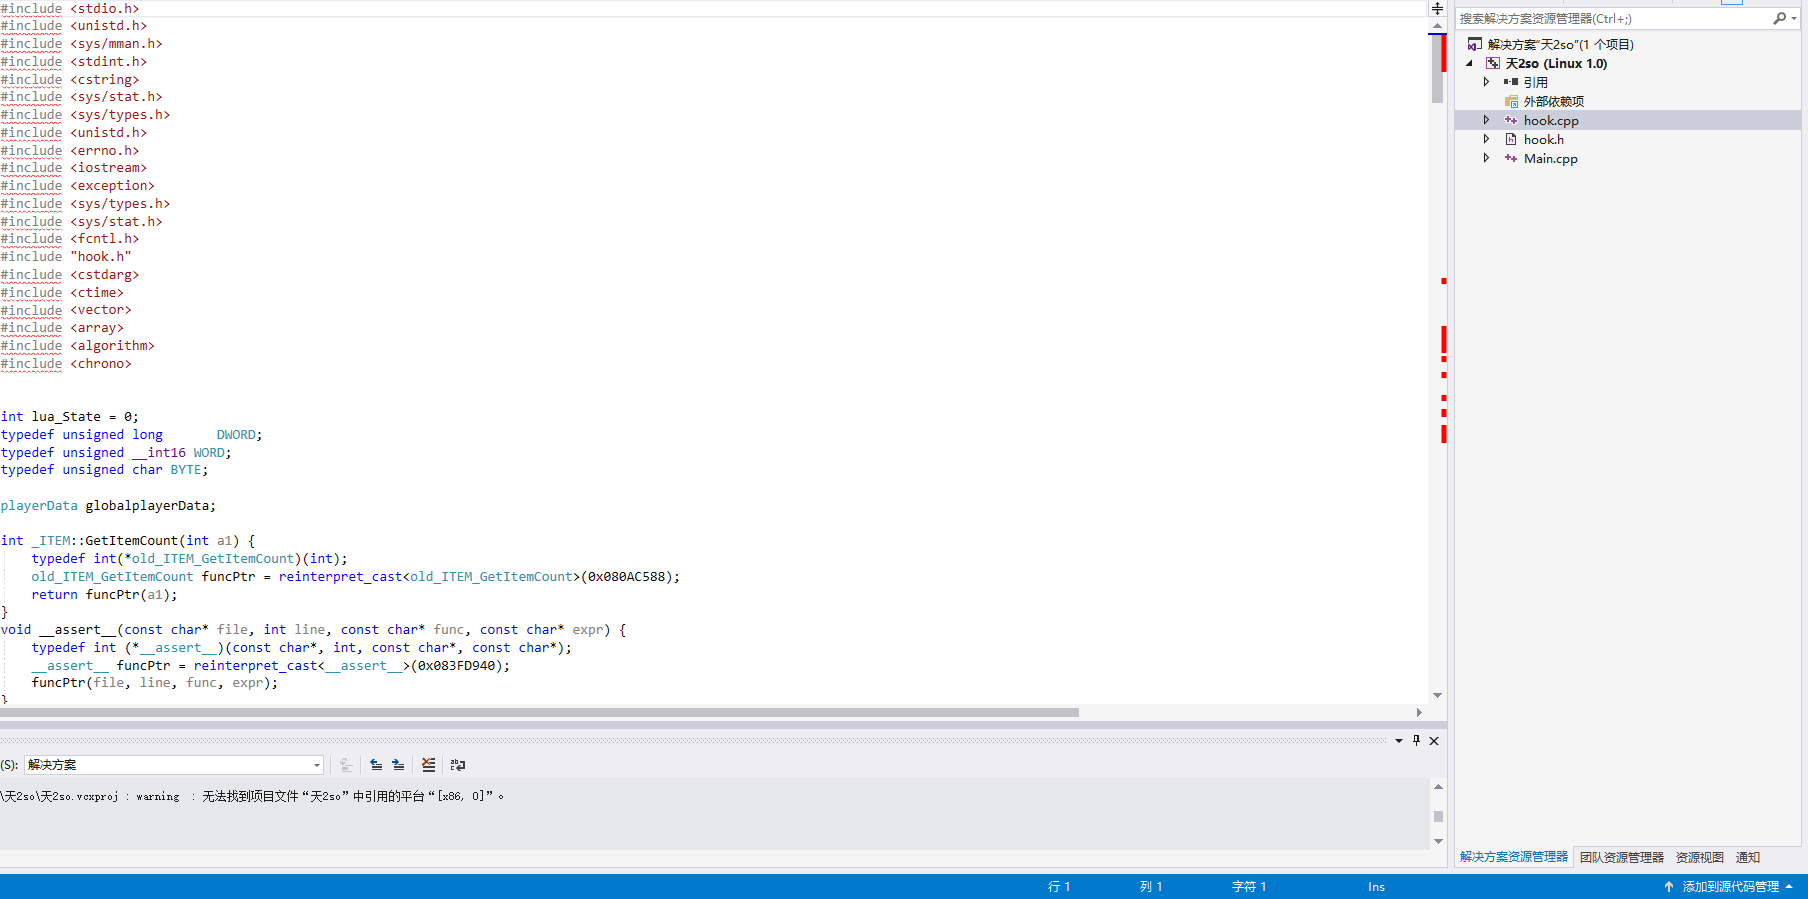Close the output panel
The image size is (1808, 899).
click(1434, 741)
